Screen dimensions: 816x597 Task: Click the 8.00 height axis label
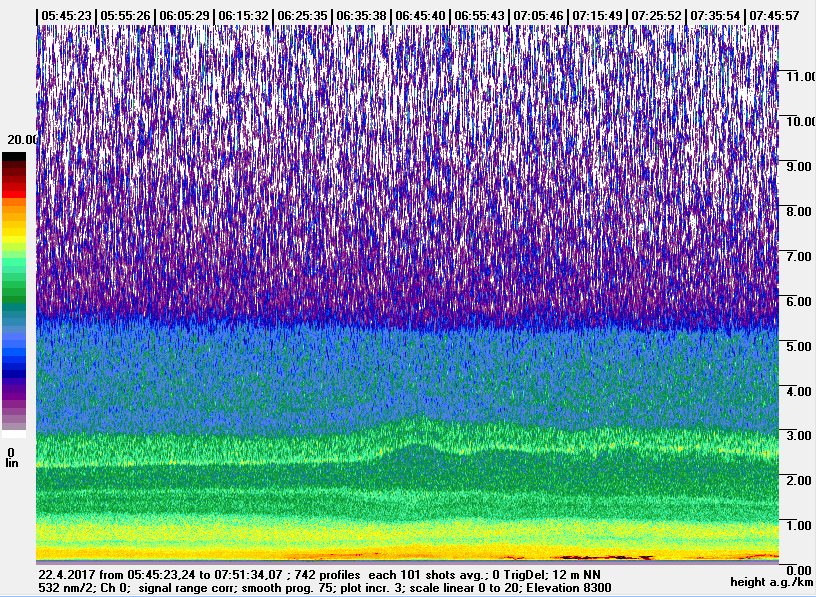click(800, 211)
